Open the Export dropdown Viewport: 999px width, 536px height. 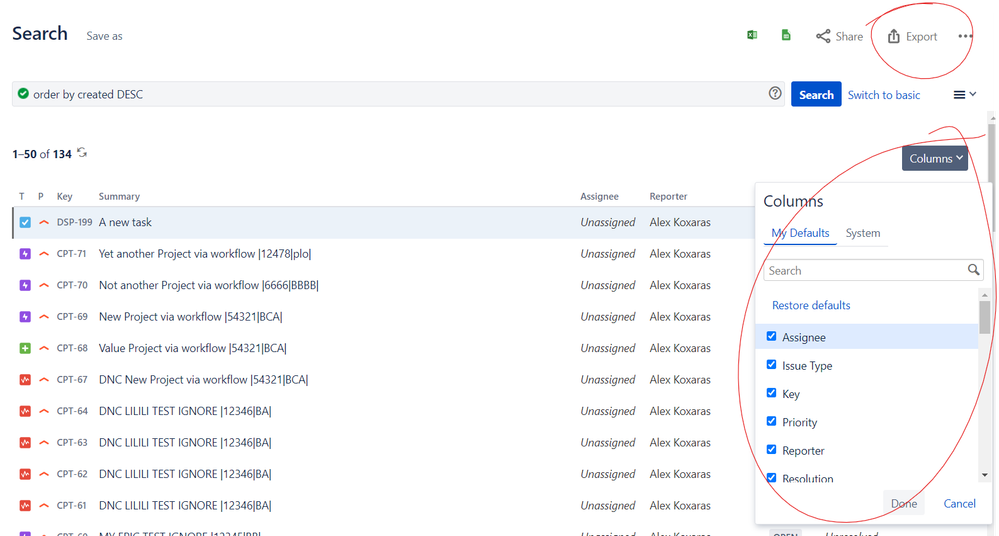point(912,36)
